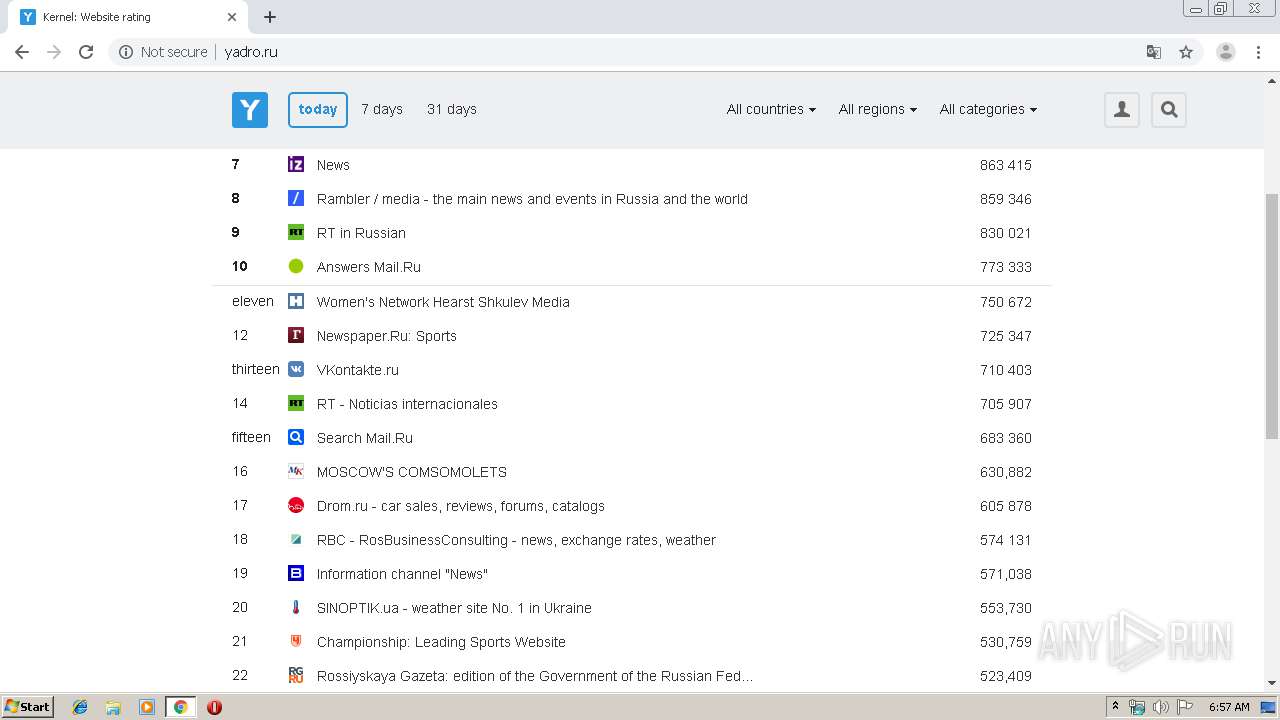This screenshot has height=720, width=1280.
Task: Reload the page
Action: pos(86,52)
